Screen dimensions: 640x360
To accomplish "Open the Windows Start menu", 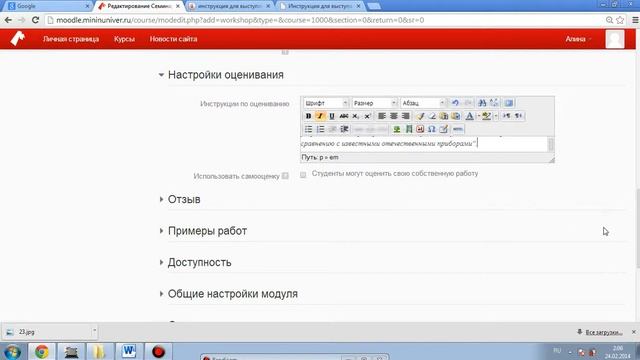I will 13,352.
